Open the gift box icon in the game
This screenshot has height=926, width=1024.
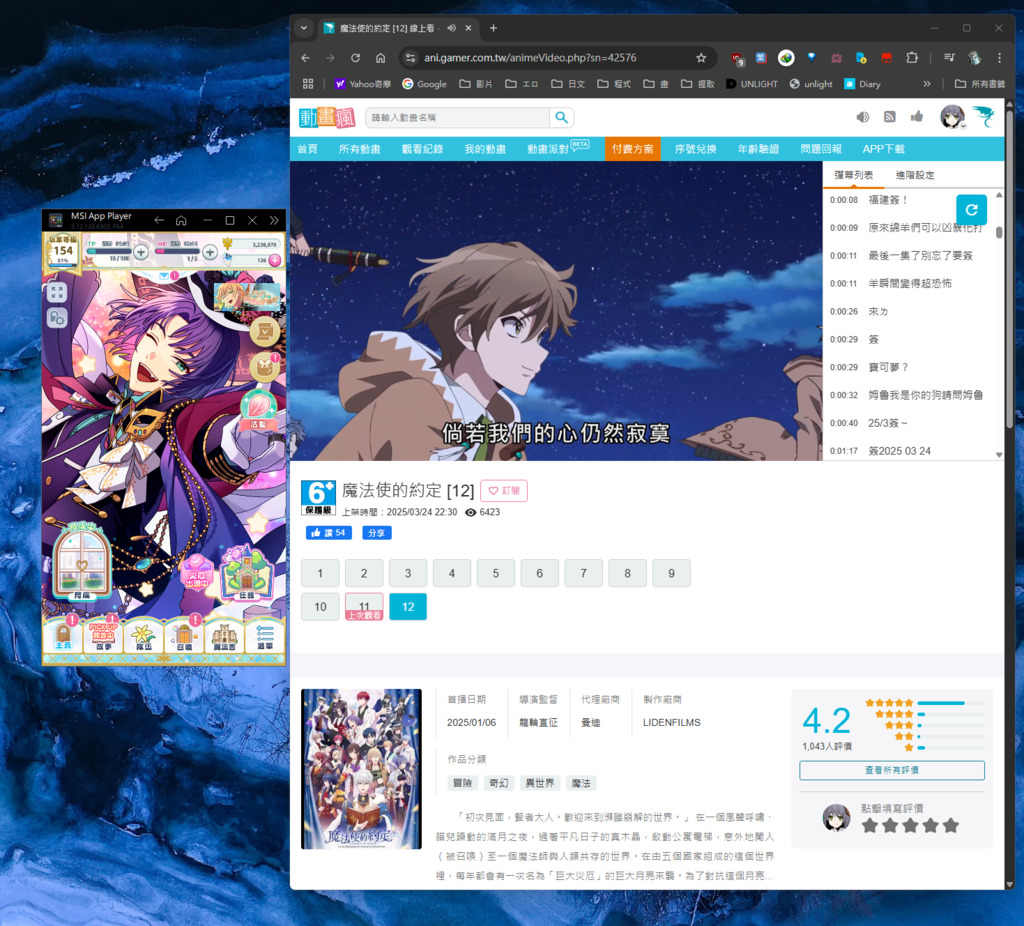[x=264, y=367]
